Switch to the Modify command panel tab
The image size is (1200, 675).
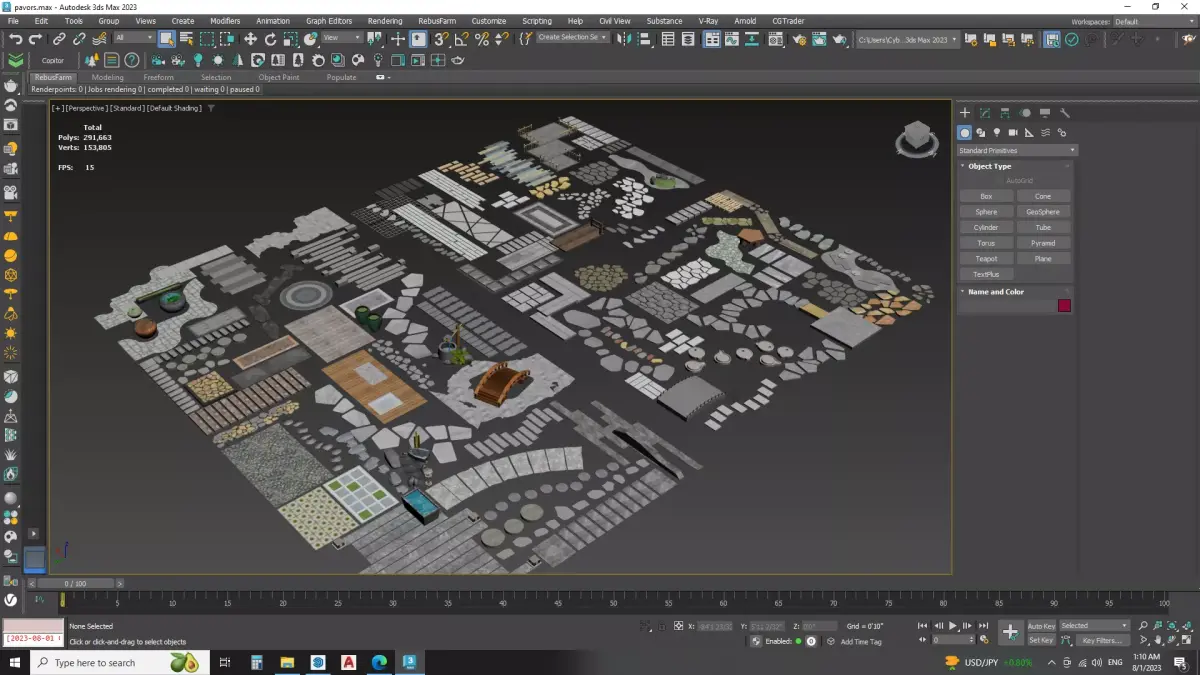tap(985, 113)
